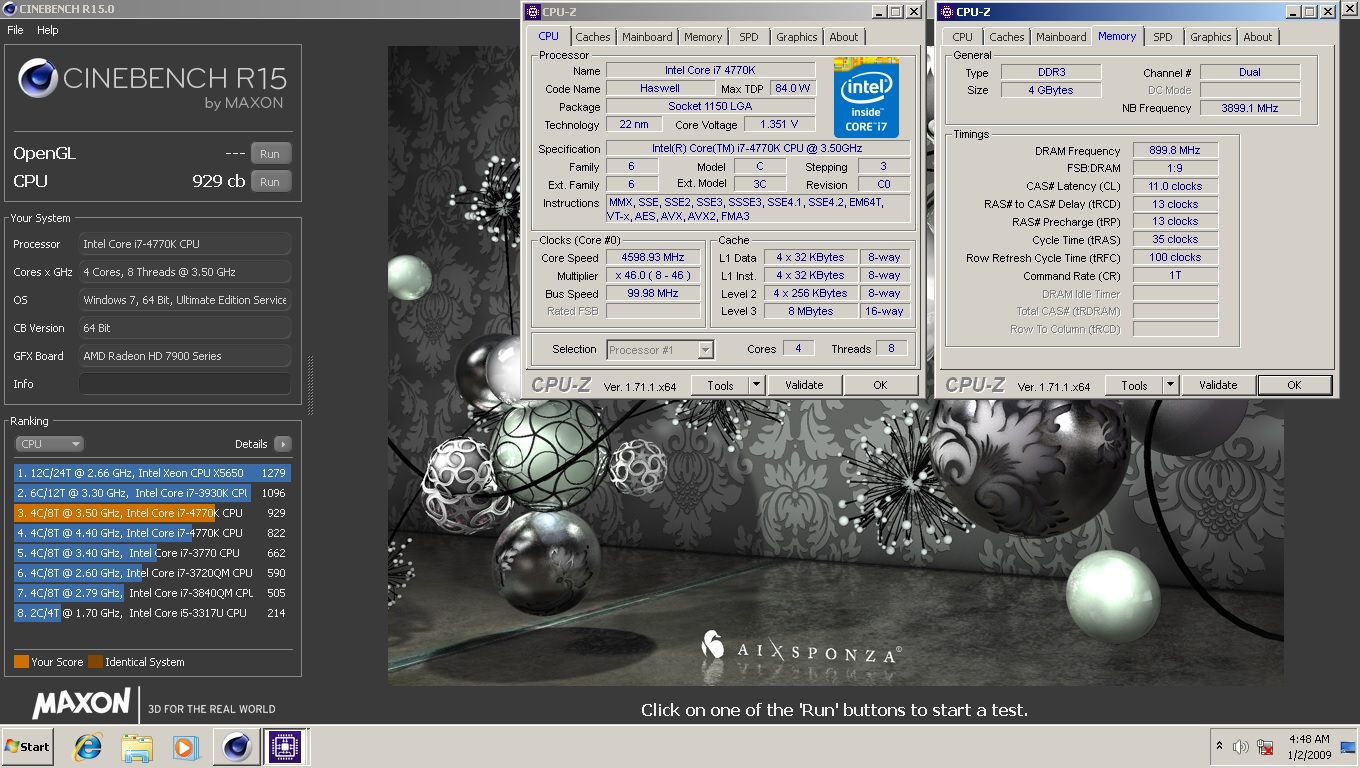The image size is (1360, 768).
Task: Click the taskbar clock showing 4:48 AM
Action: coord(1309,747)
